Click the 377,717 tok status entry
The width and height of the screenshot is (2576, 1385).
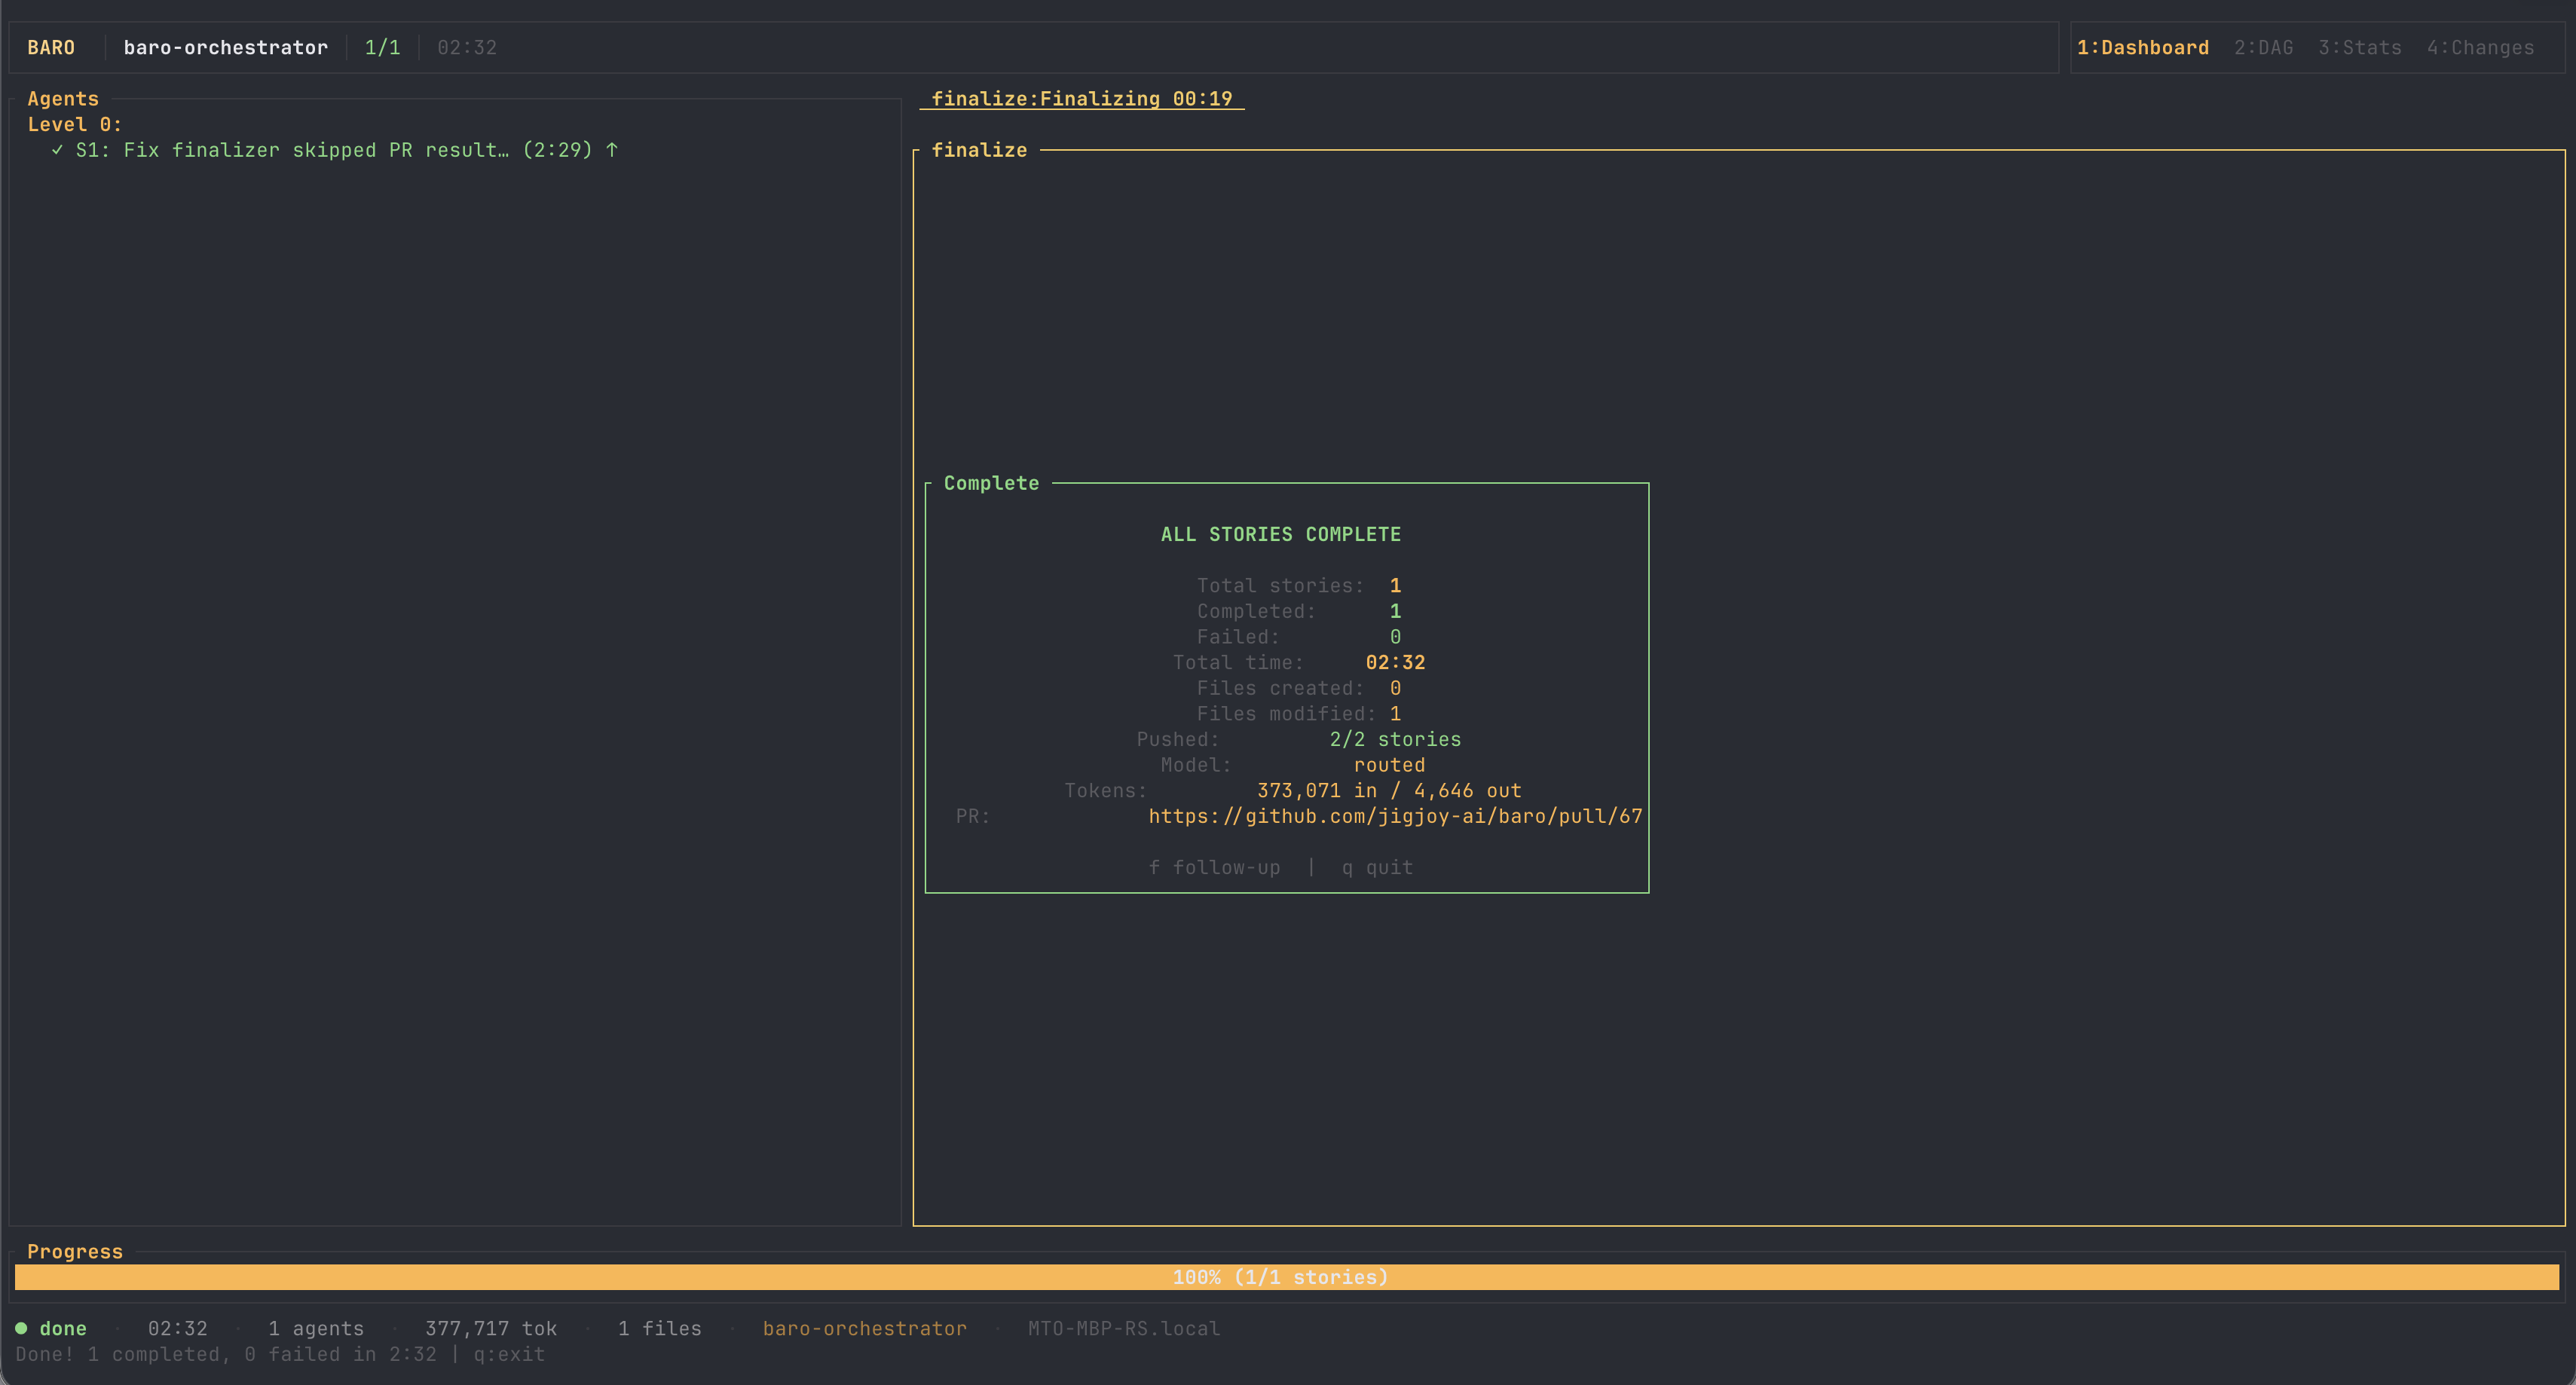(x=491, y=1328)
